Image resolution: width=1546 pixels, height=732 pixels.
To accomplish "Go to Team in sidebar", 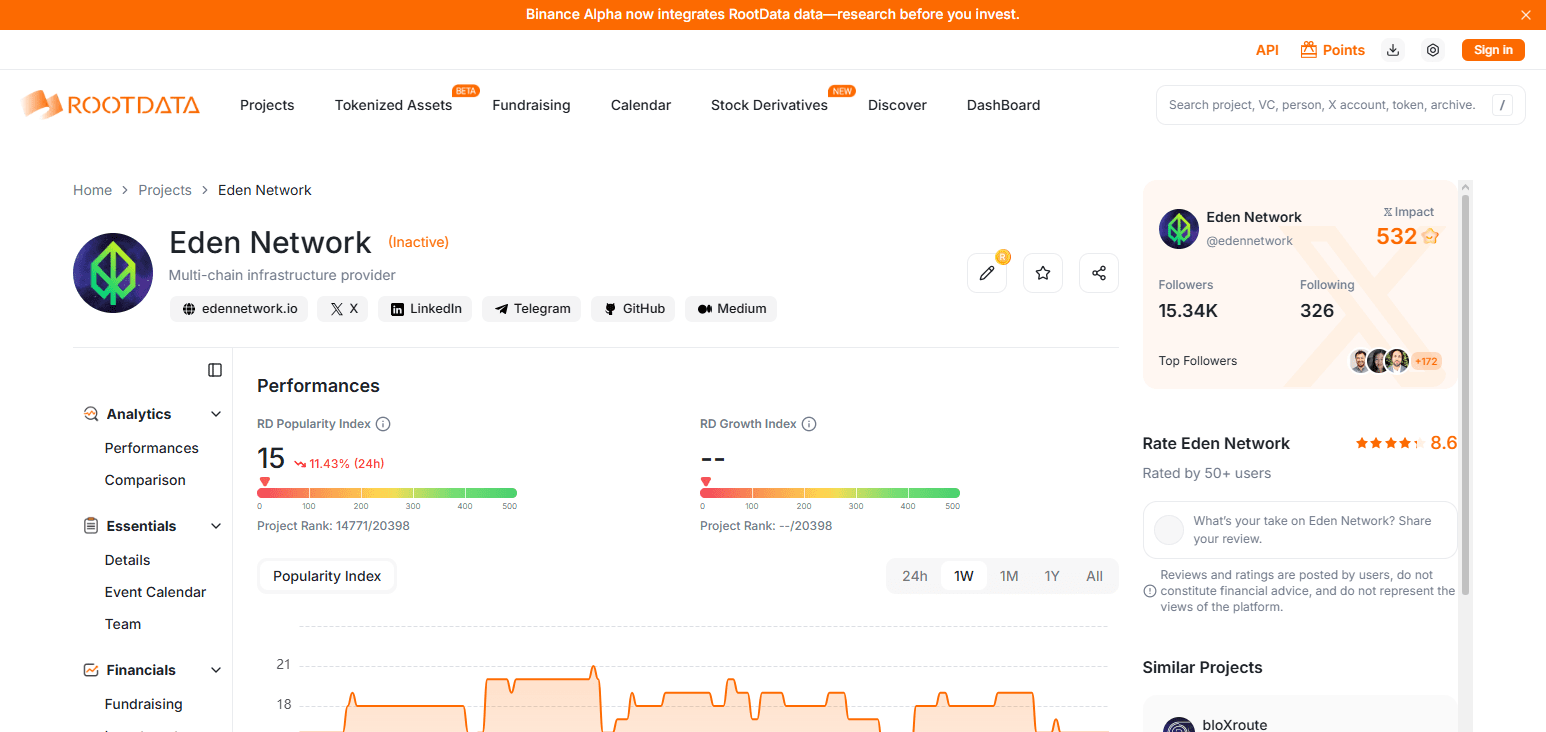I will tap(123, 624).
